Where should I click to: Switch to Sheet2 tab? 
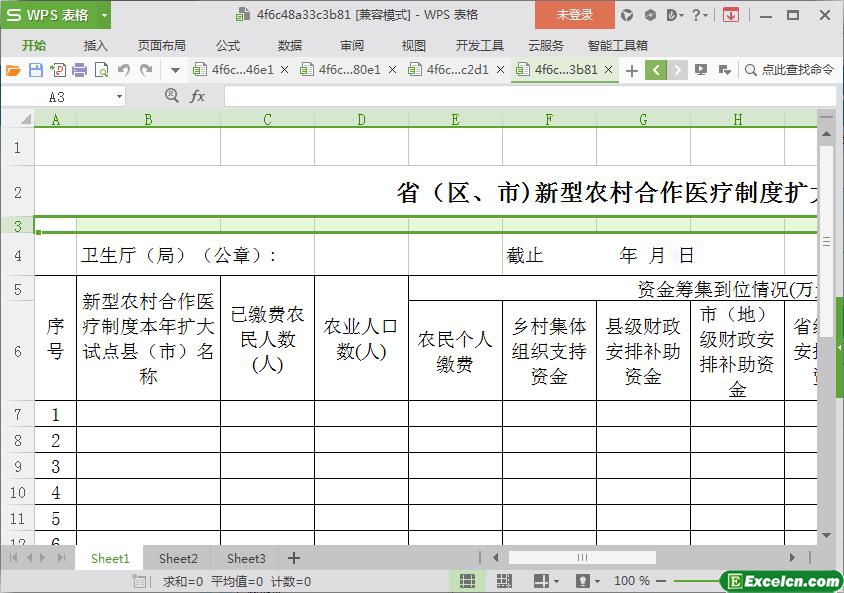(178, 559)
